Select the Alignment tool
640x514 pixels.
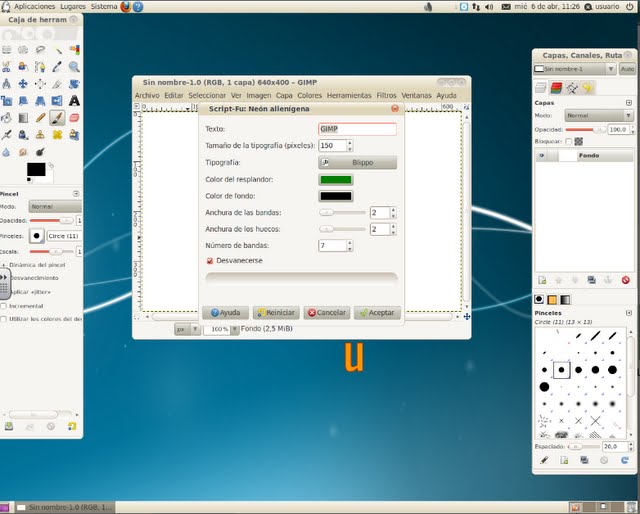click(40, 84)
